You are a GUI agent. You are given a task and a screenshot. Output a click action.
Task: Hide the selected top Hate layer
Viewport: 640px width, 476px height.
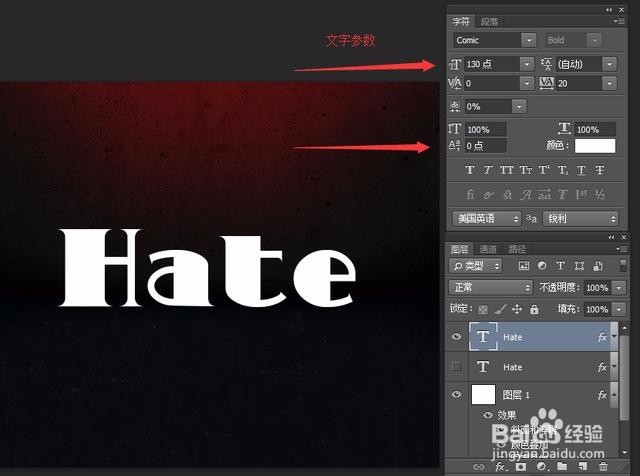[456, 336]
